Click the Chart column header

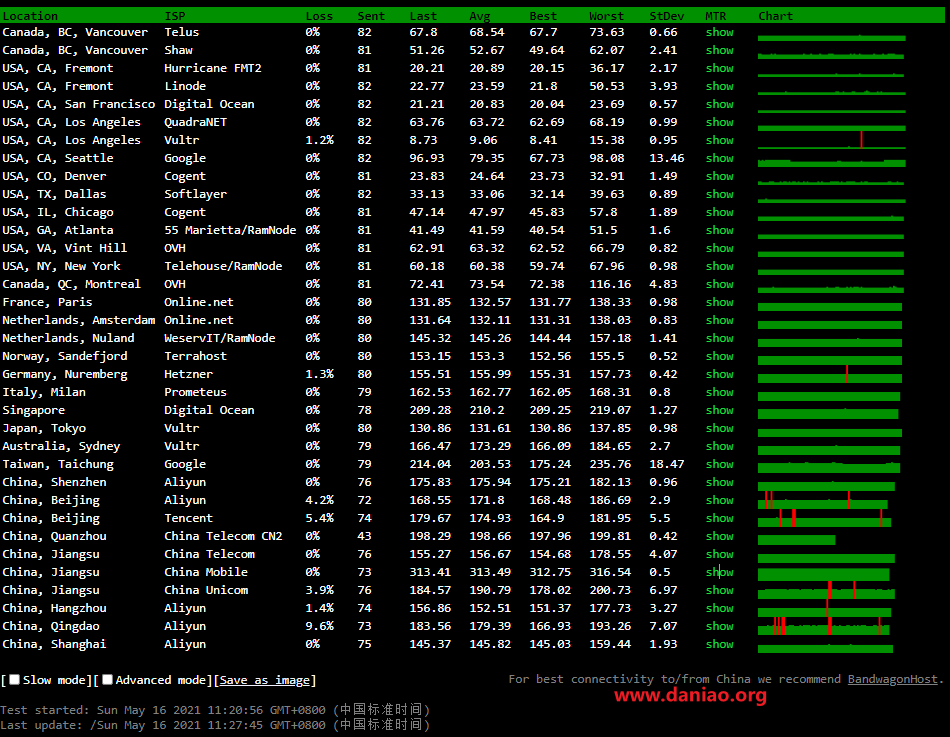[x=776, y=16]
